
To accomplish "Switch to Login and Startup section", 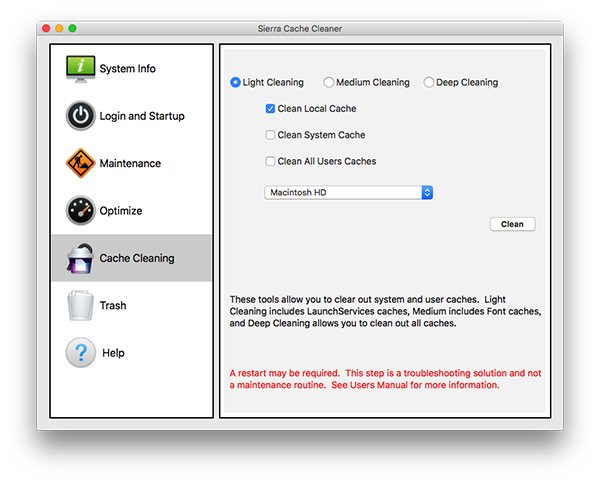I will 142,116.
